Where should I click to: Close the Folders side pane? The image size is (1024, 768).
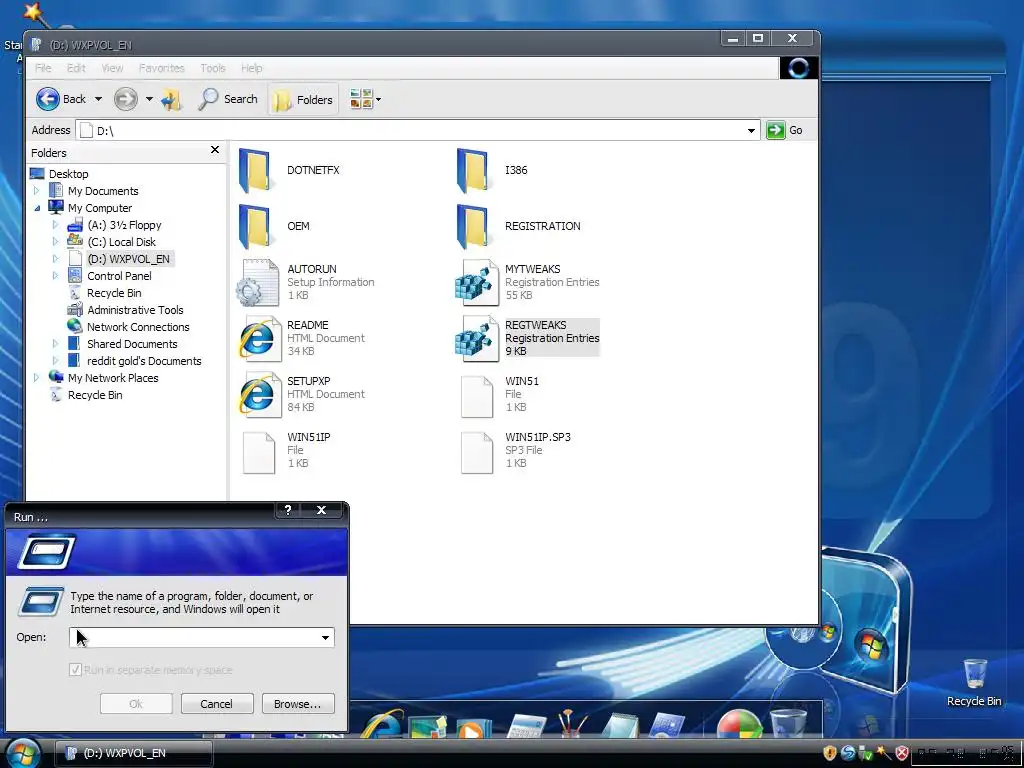point(215,150)
